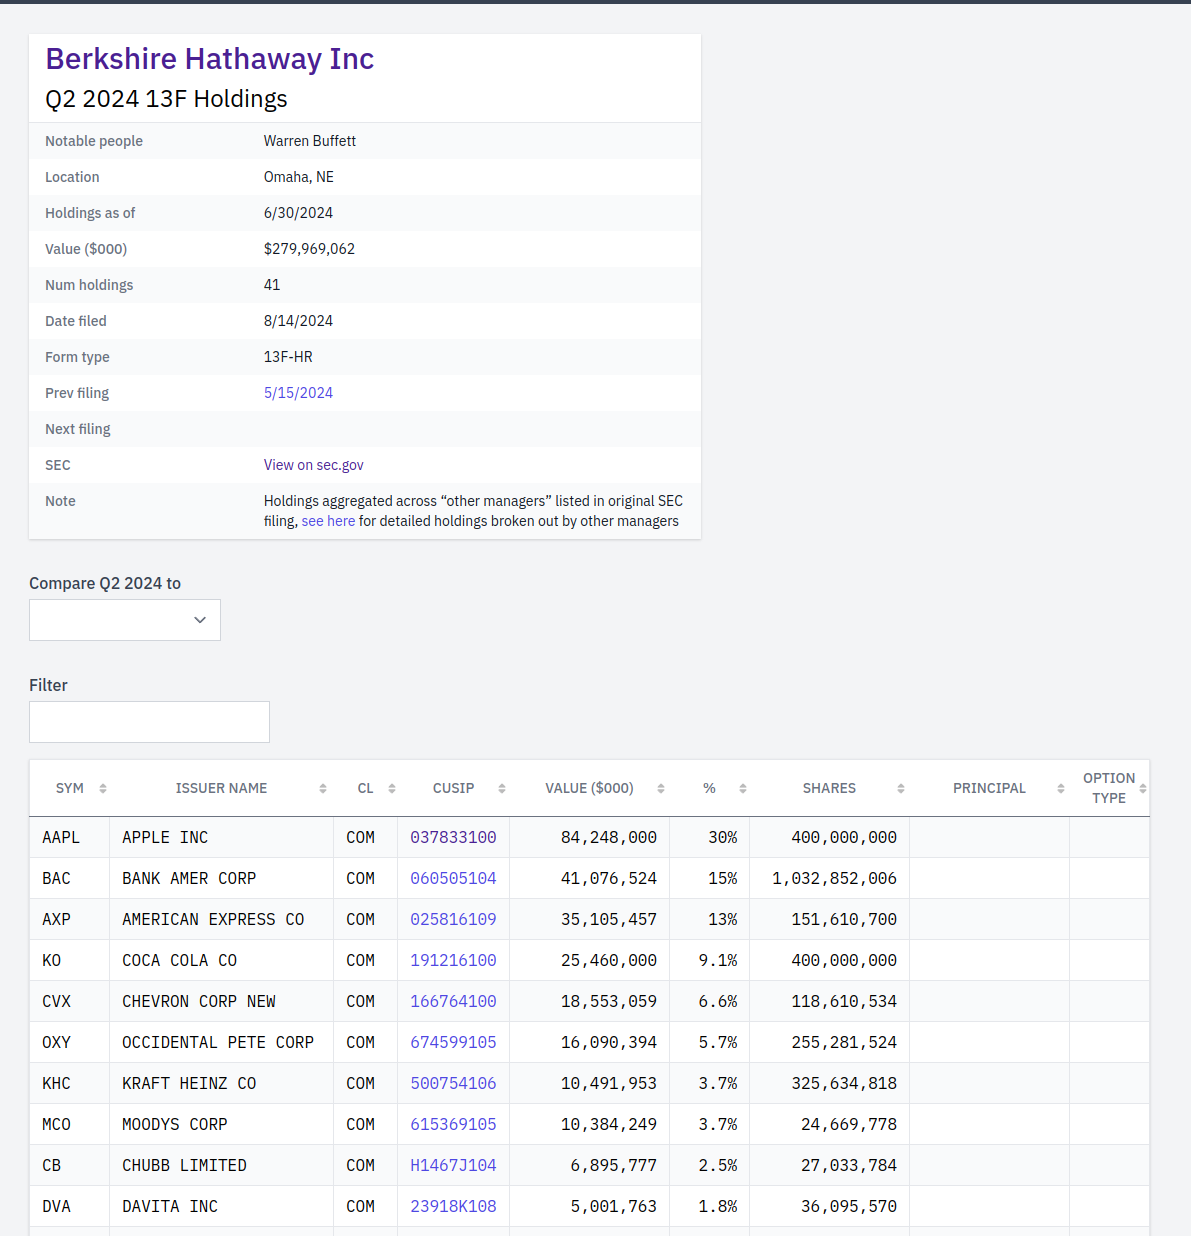Open CUSIP 500754106 for Kraft Heinz
The width and height of the screenshot is (1191, 1236).
tap(453, 1084)
